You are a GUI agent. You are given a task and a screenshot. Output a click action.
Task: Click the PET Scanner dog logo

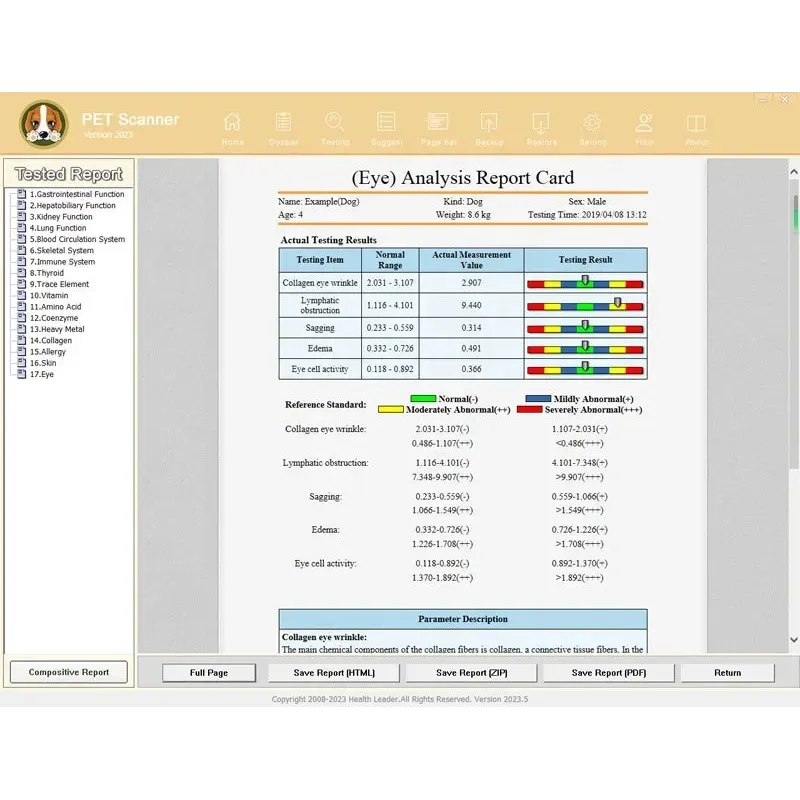[44, 125]
